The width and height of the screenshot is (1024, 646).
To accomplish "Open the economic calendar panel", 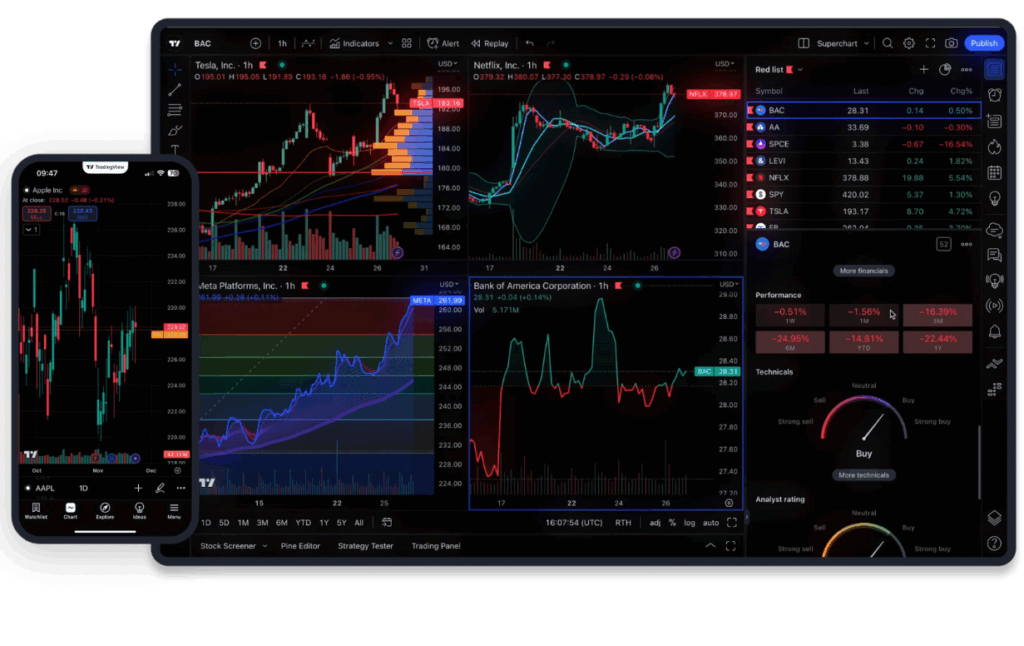I will coord(995,173).
